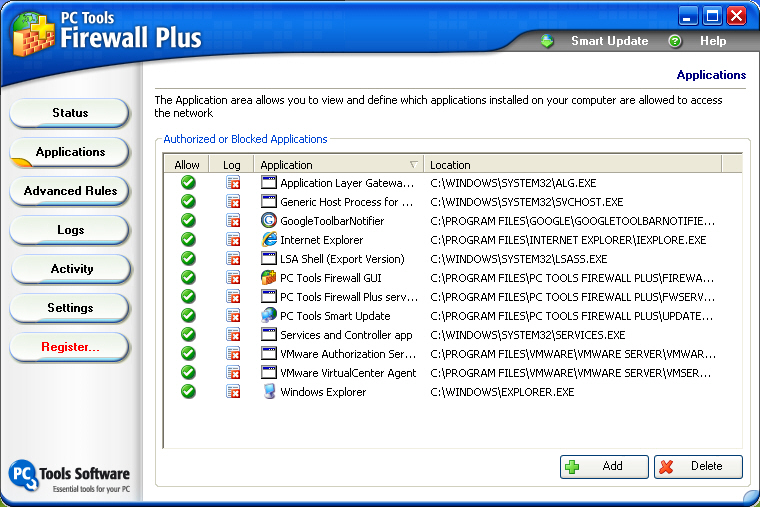The height and width of the screenshot is (507, 760).
Task: Select C:\WINDOWS\EXPLORER.EXE location text
Action: (x=502, y=392)
